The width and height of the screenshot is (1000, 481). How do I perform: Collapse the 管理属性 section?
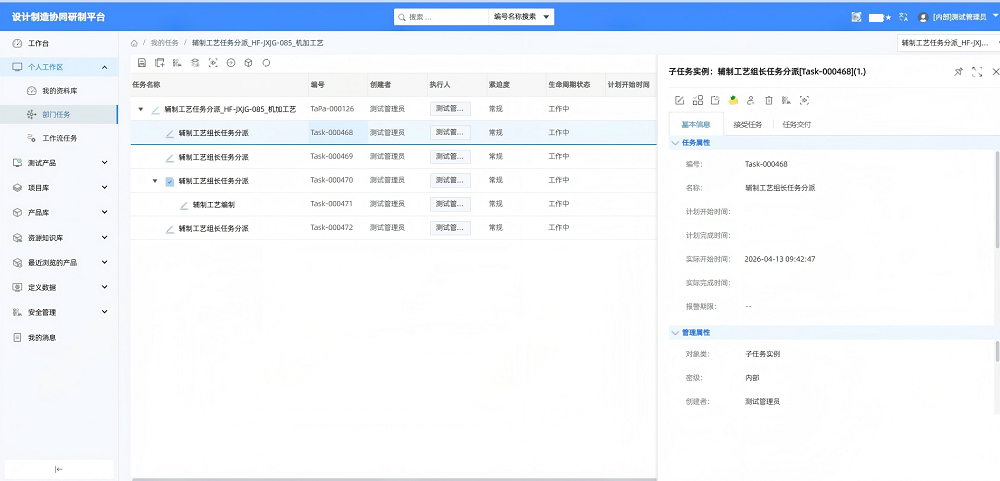(x=675, y=332)
